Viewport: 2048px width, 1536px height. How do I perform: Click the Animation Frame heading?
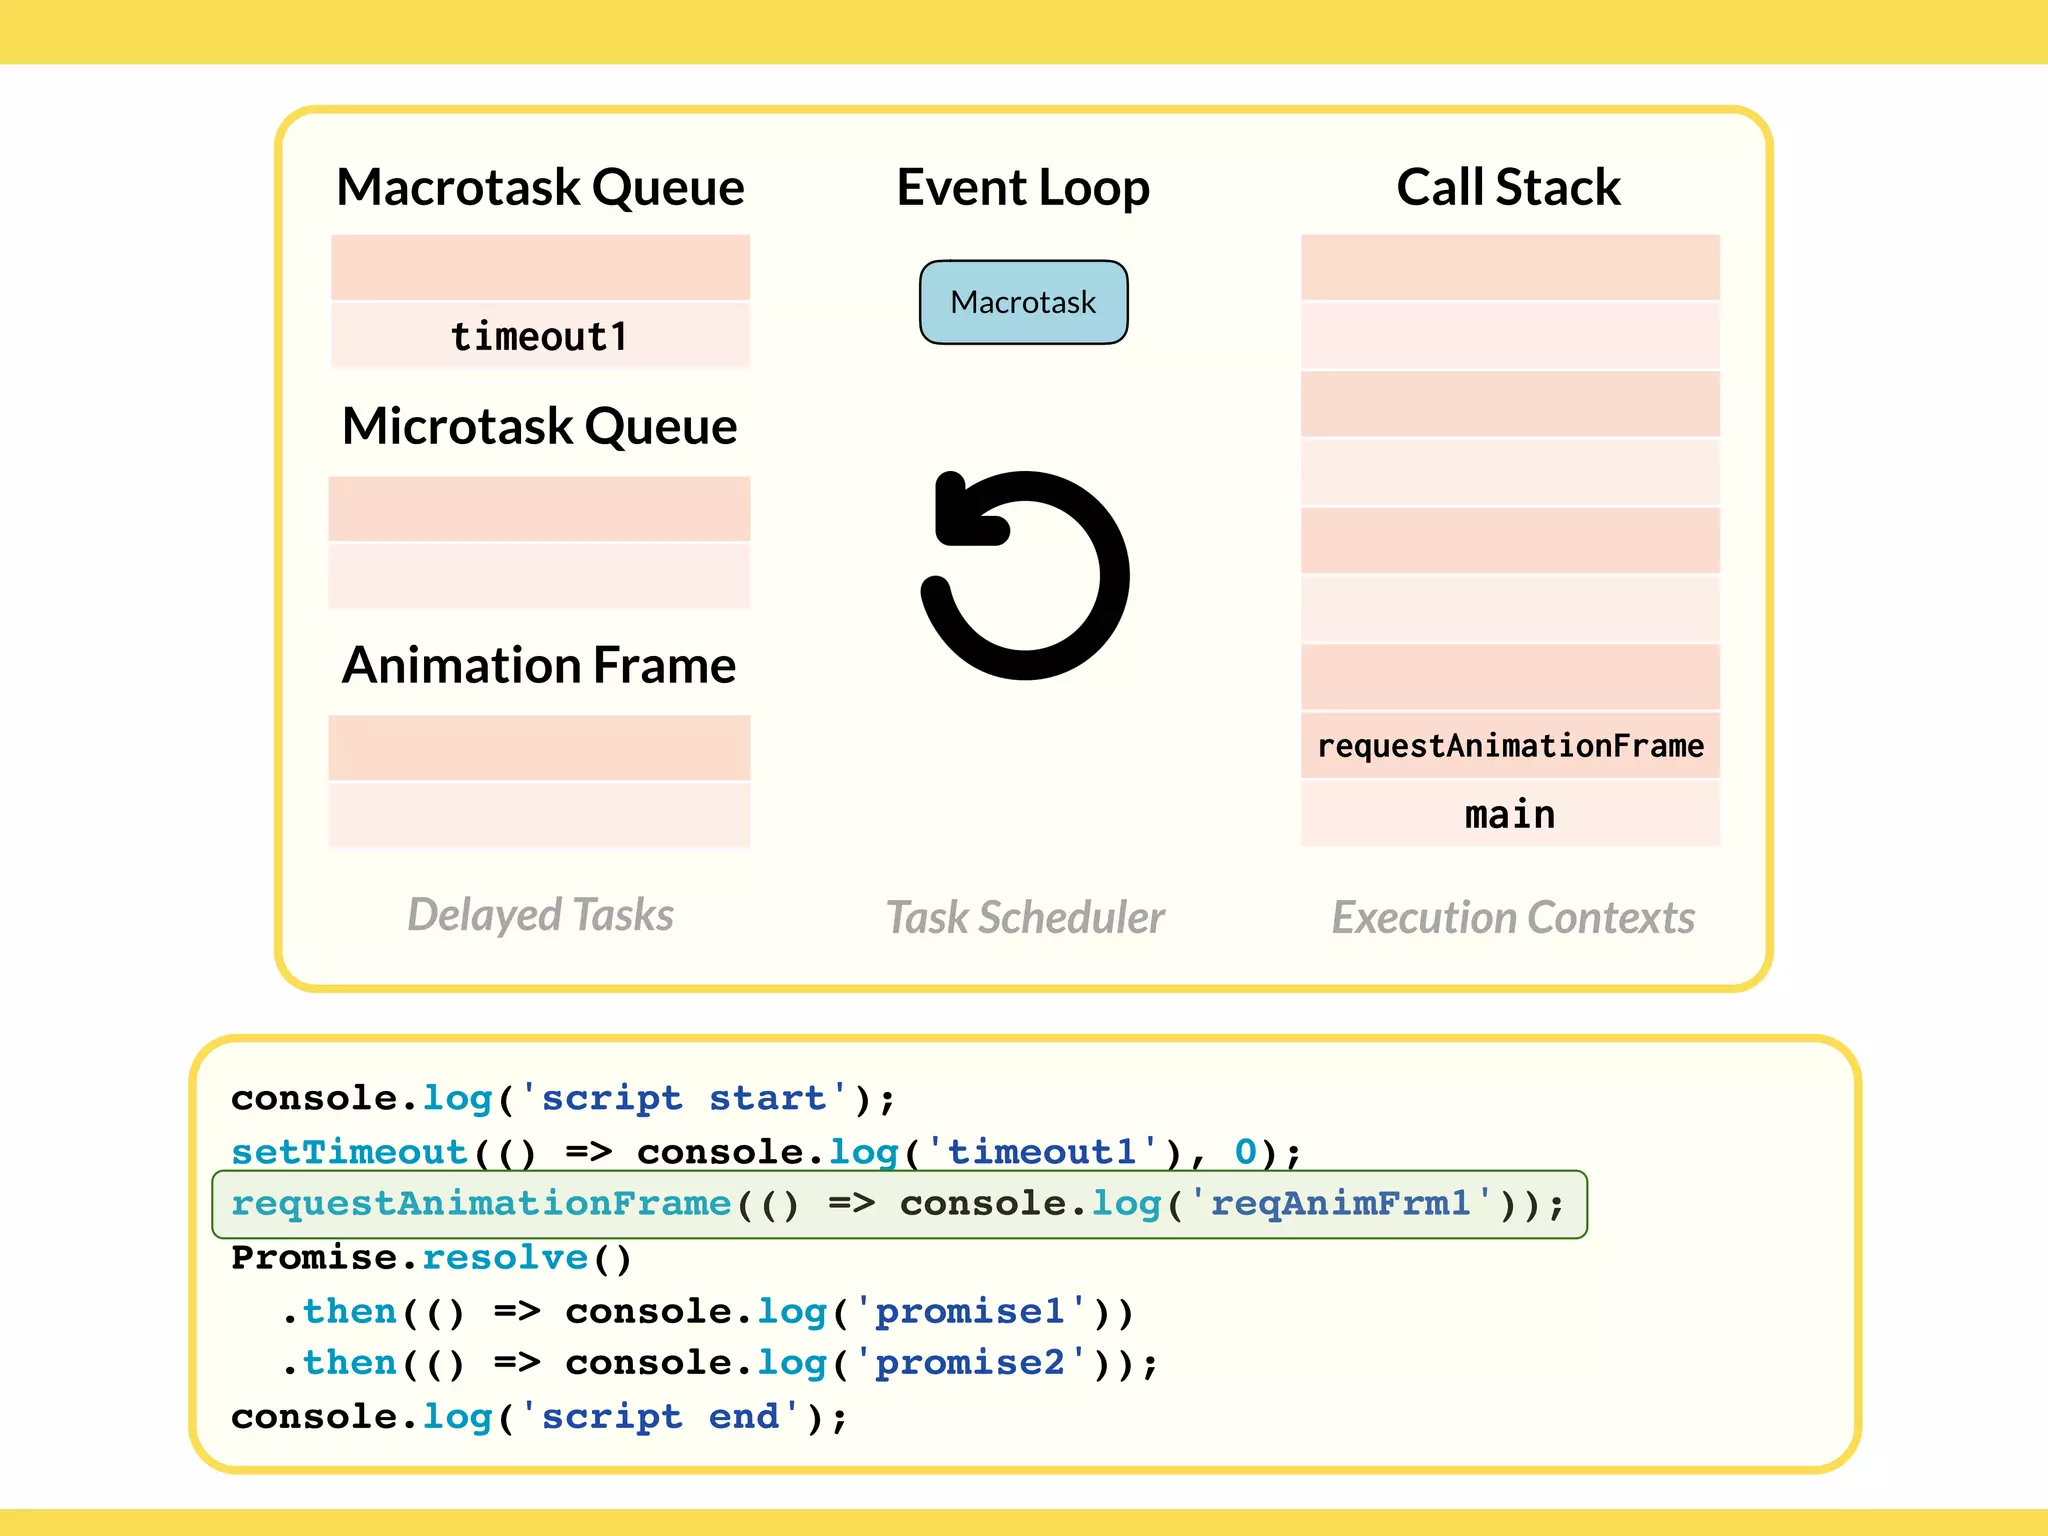(540, 665)
